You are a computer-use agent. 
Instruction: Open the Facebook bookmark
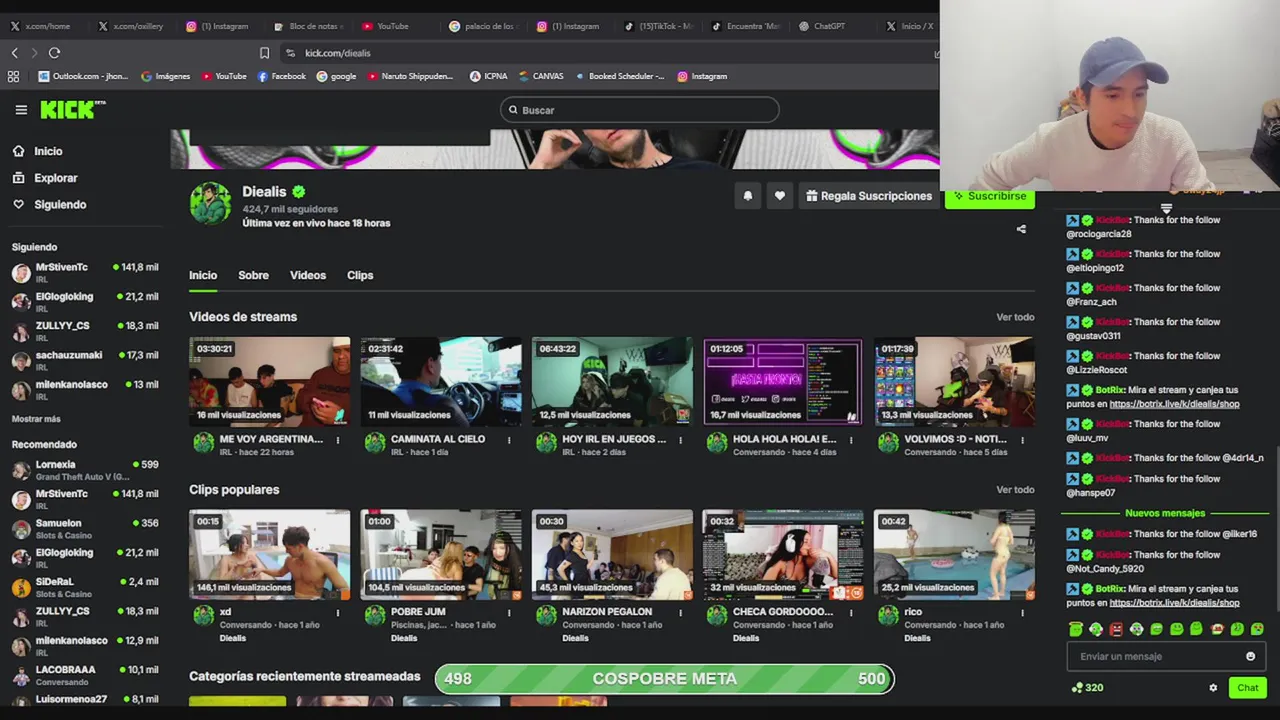pyautogui.click(x=282, y=76)
